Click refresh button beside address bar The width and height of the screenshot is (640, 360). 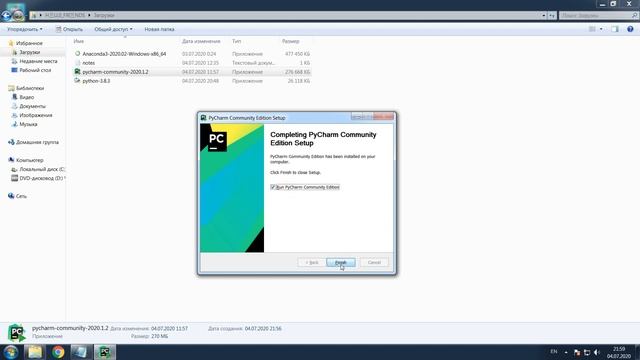point(552,15)
